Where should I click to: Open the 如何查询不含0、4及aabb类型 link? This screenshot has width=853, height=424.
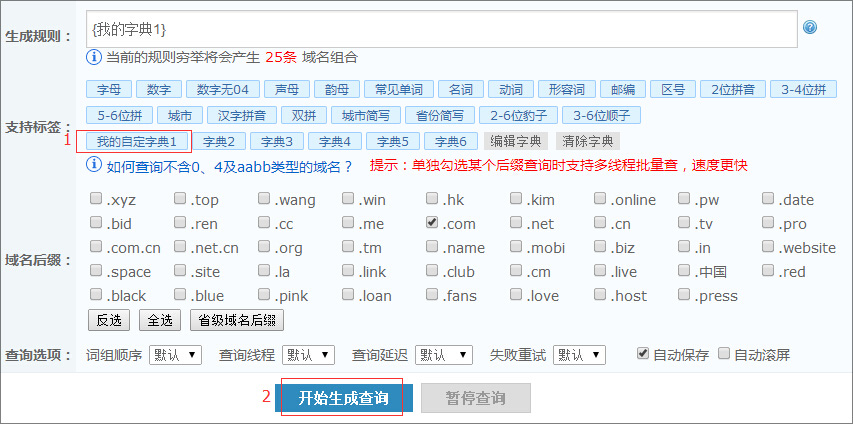(x=230, y=166)
